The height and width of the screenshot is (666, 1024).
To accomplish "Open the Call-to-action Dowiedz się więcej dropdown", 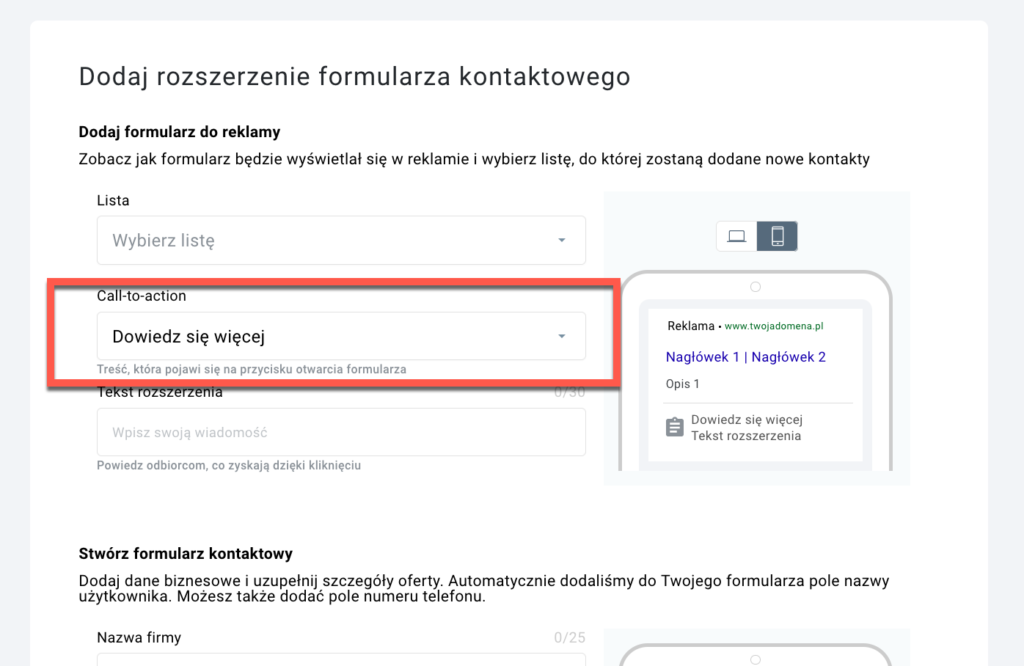I will (341, 336).
